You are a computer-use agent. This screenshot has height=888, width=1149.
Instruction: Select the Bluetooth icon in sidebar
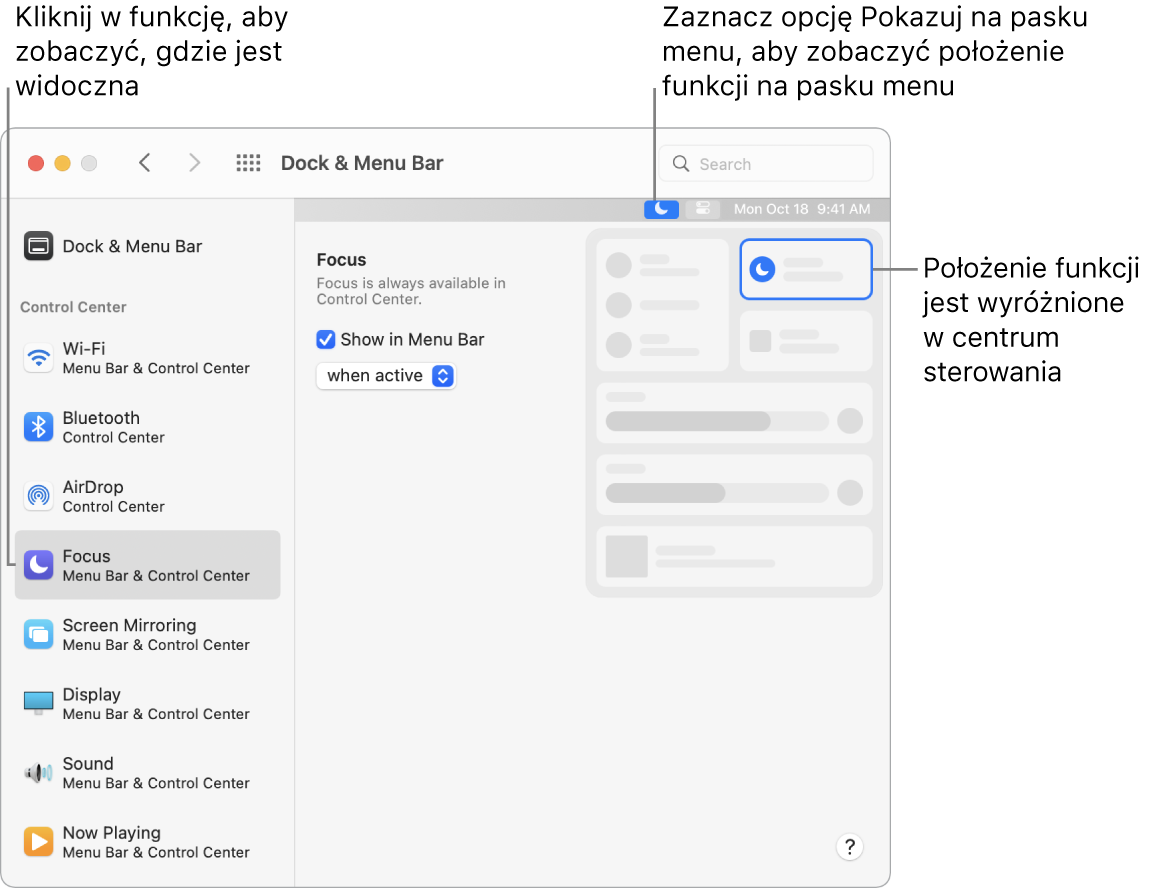(38, 427)
